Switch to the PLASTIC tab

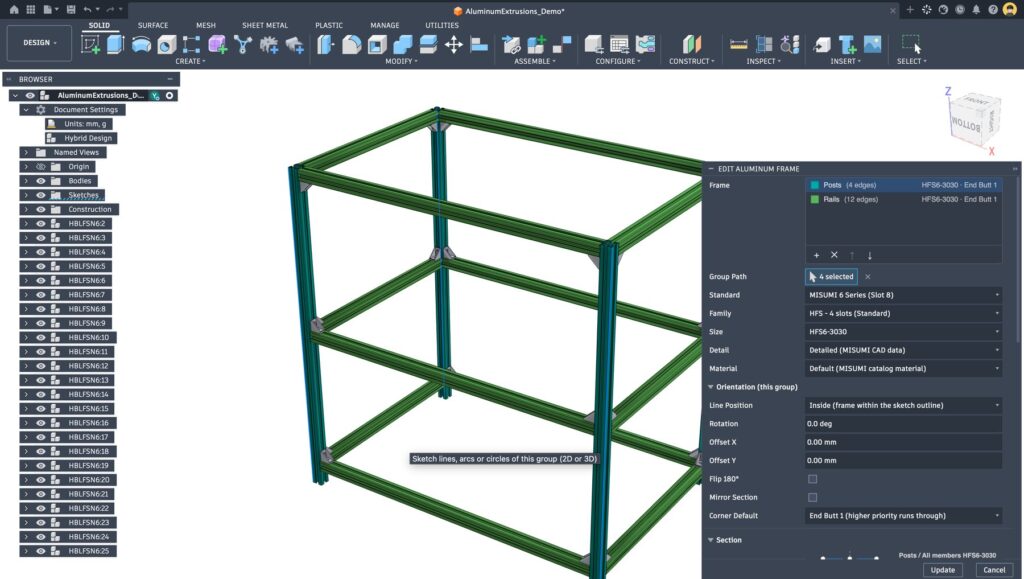328,25
